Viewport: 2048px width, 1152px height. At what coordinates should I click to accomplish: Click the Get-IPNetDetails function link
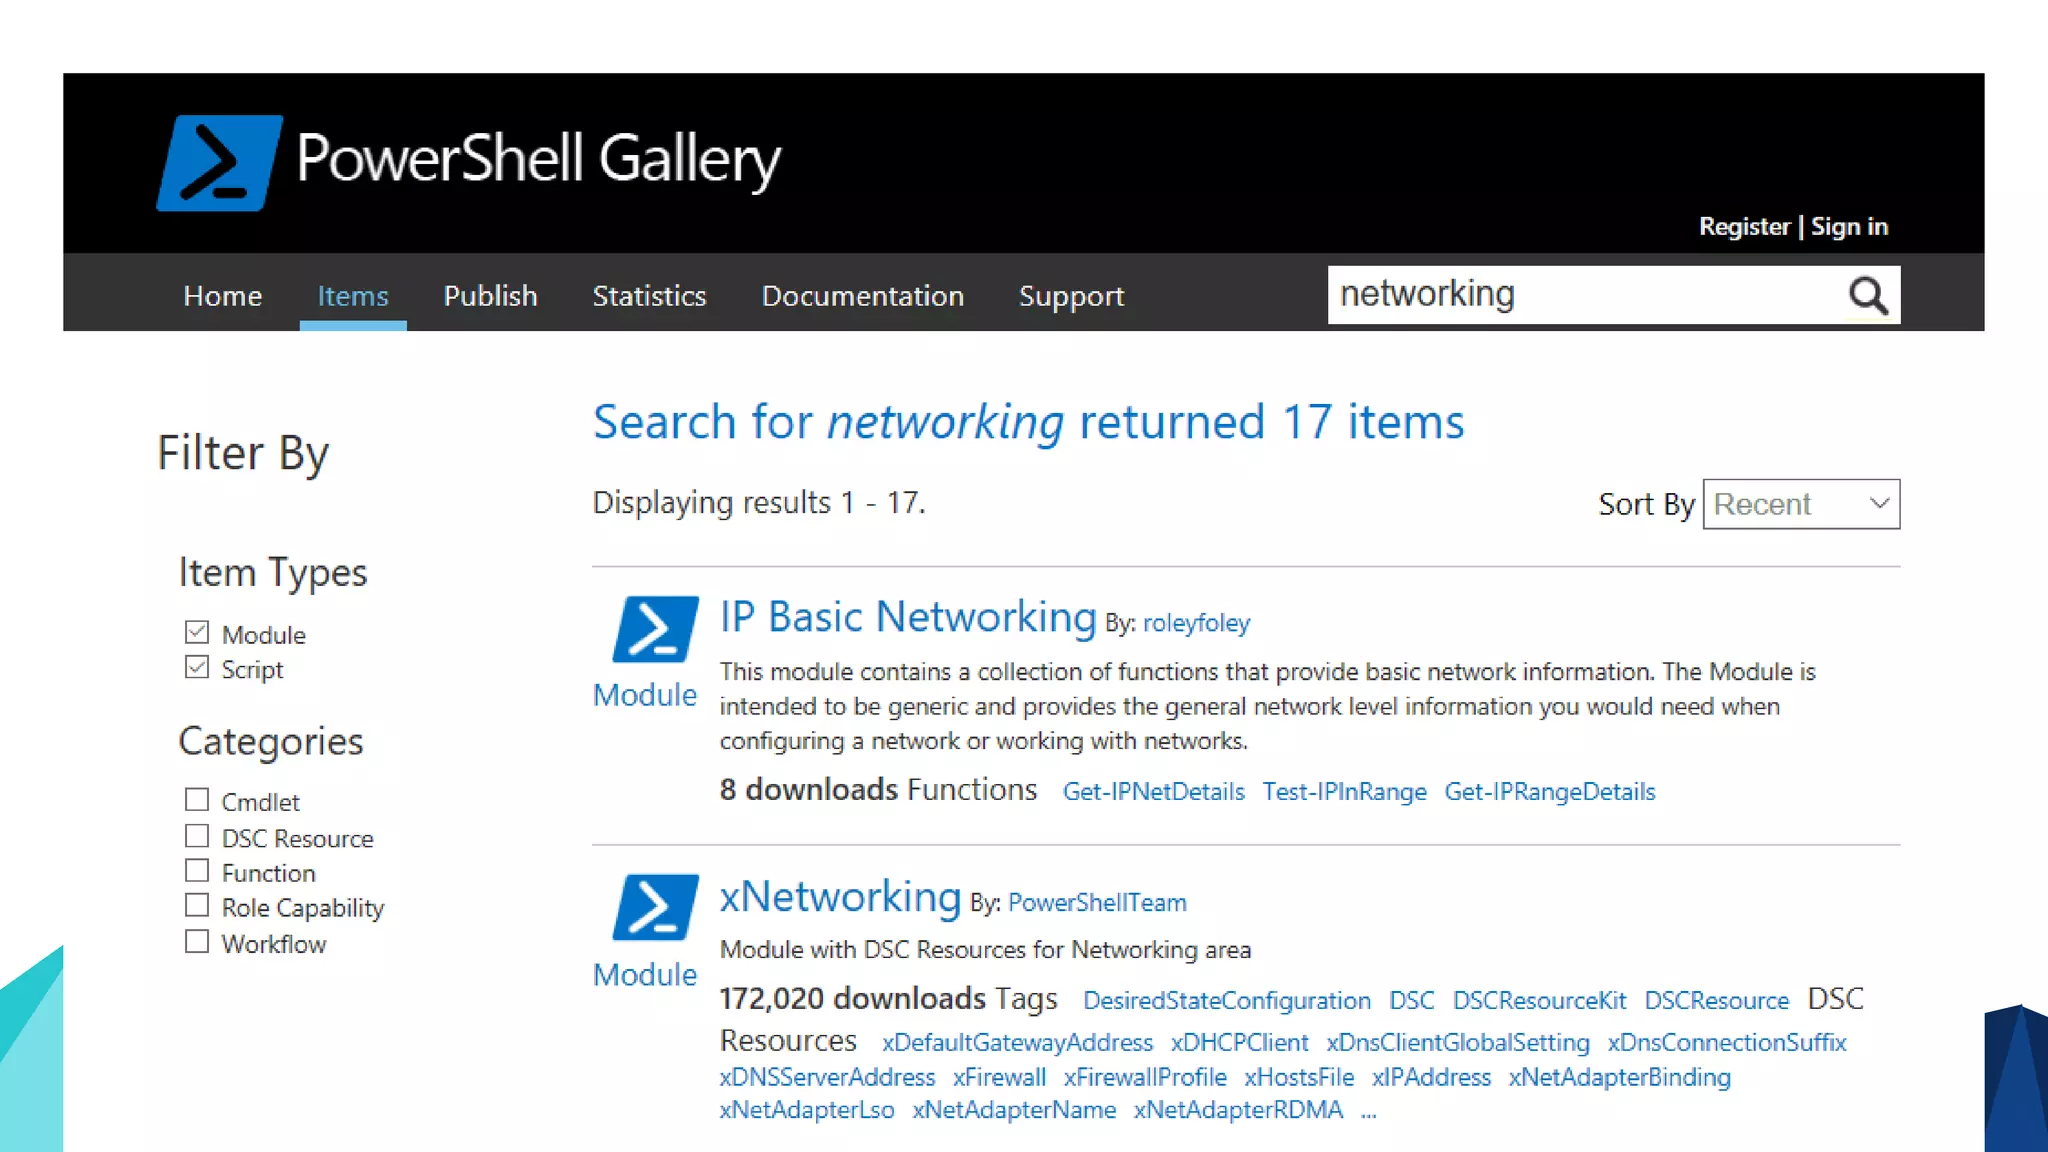click(x=1153, y=792)
